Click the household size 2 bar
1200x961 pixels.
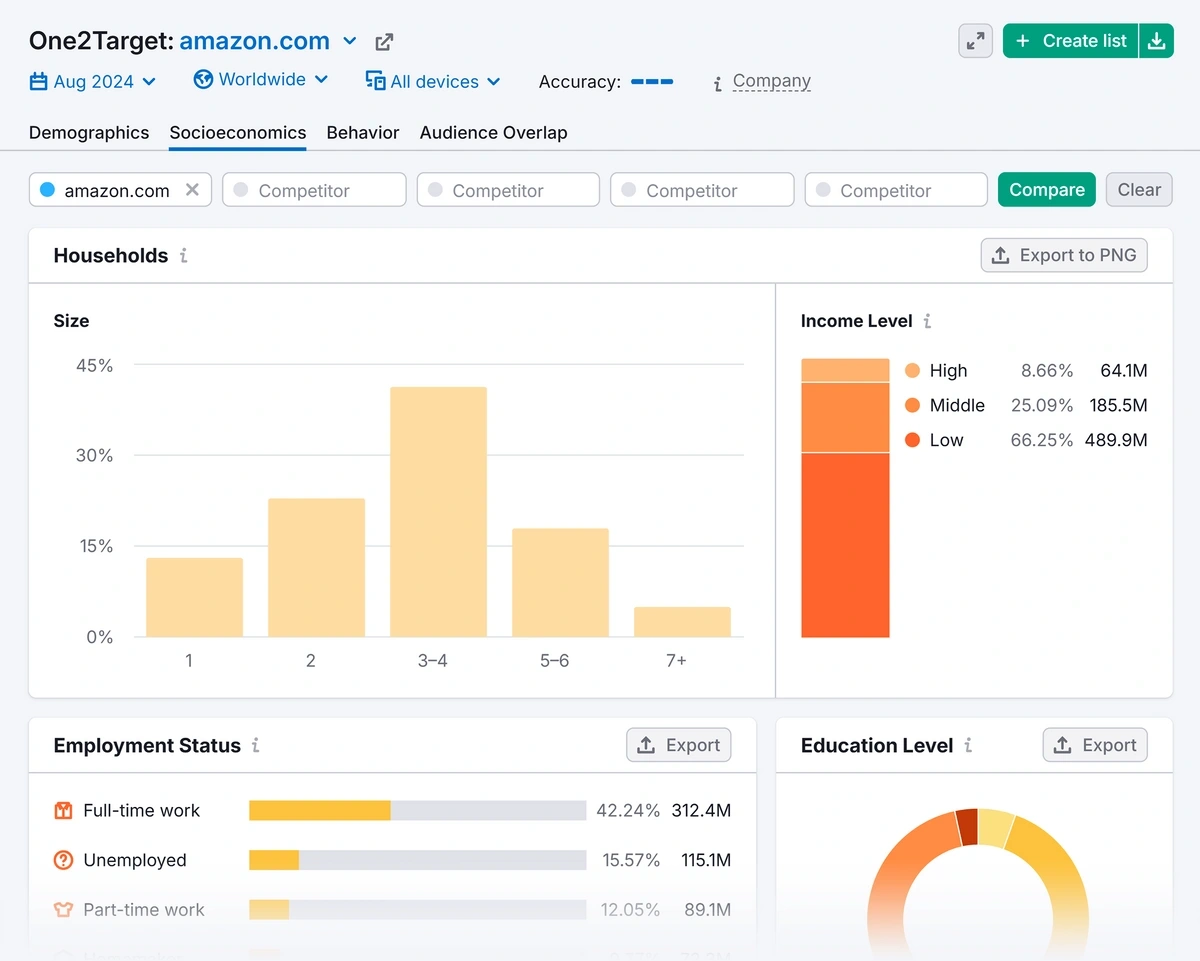[x=316, y=568]
